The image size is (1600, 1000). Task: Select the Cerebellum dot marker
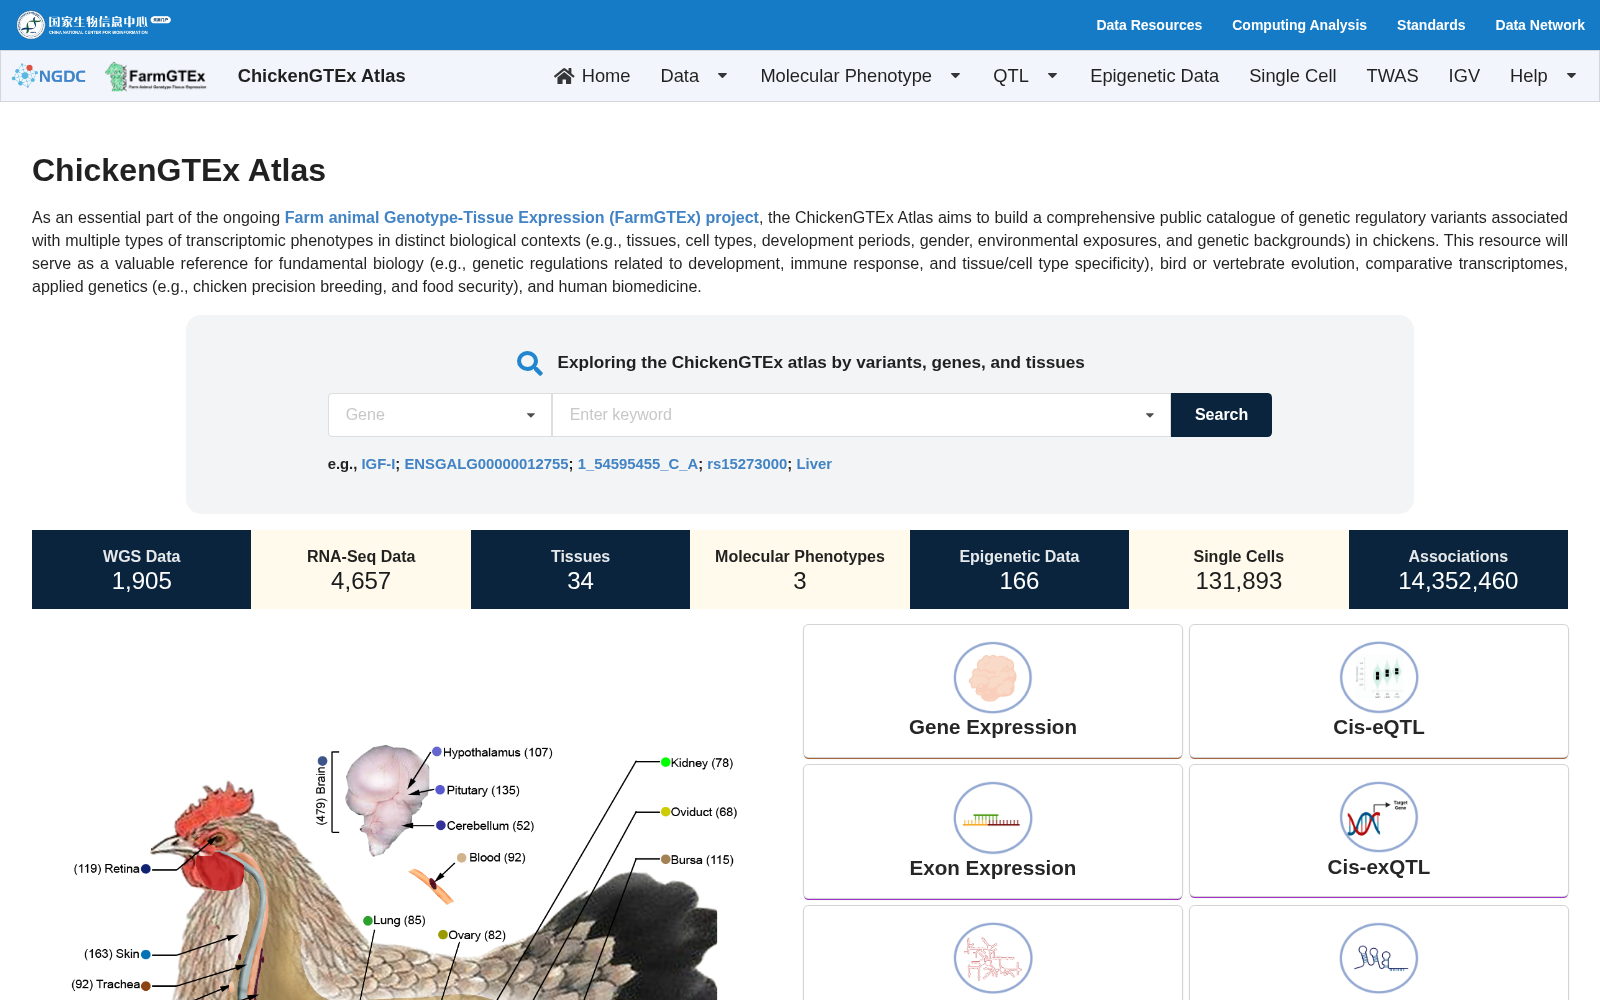point(440,826)
